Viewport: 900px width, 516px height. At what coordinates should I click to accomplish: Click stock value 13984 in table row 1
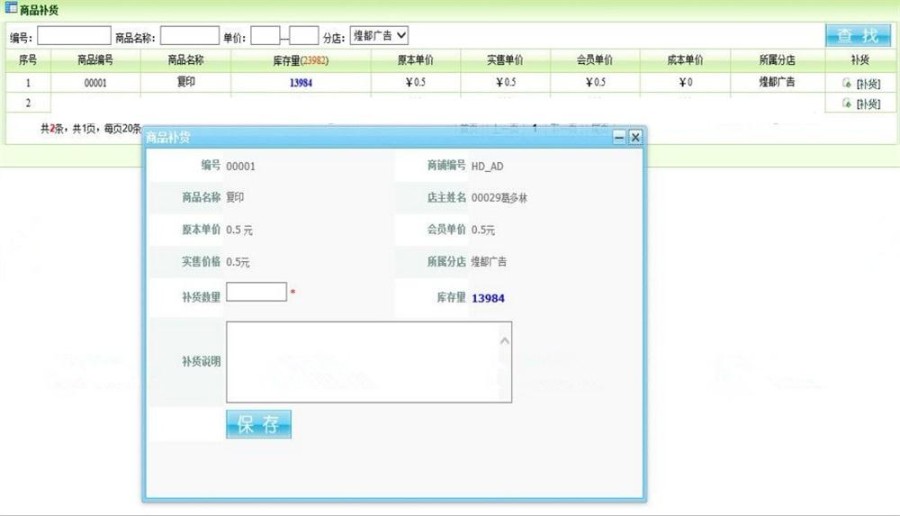301,83
